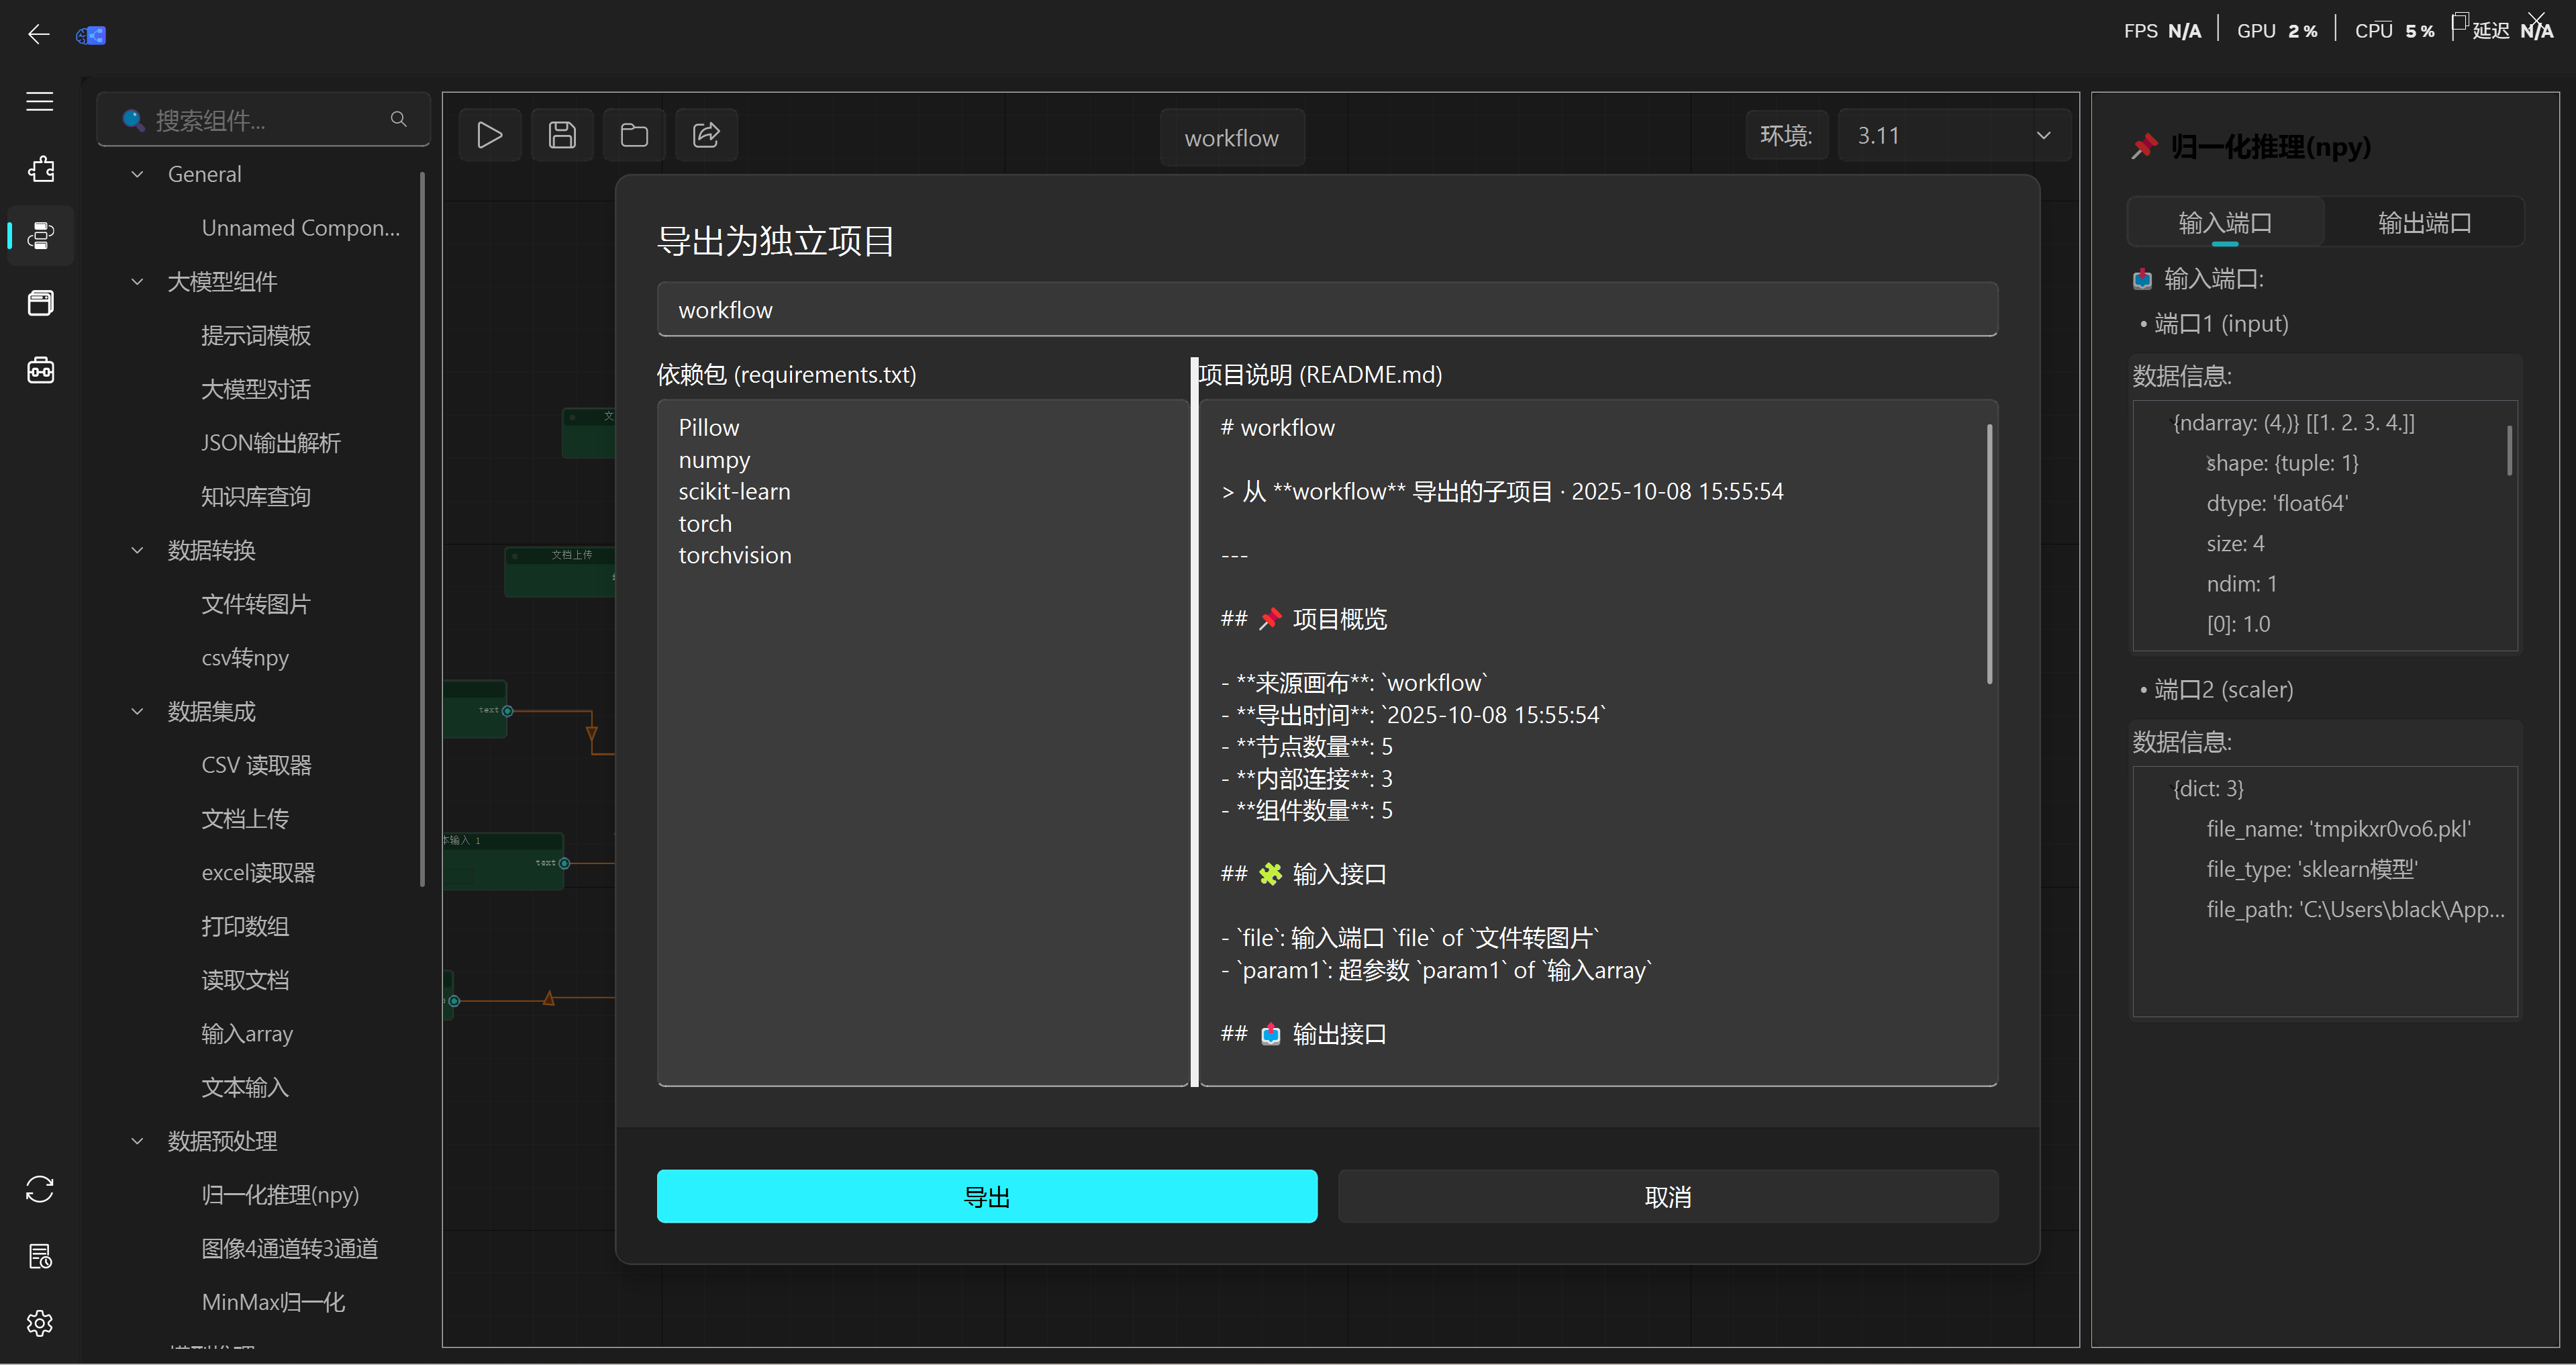Select the MinMax归一化 component
The image size is (2576, 1365).
coord(273,1302)
